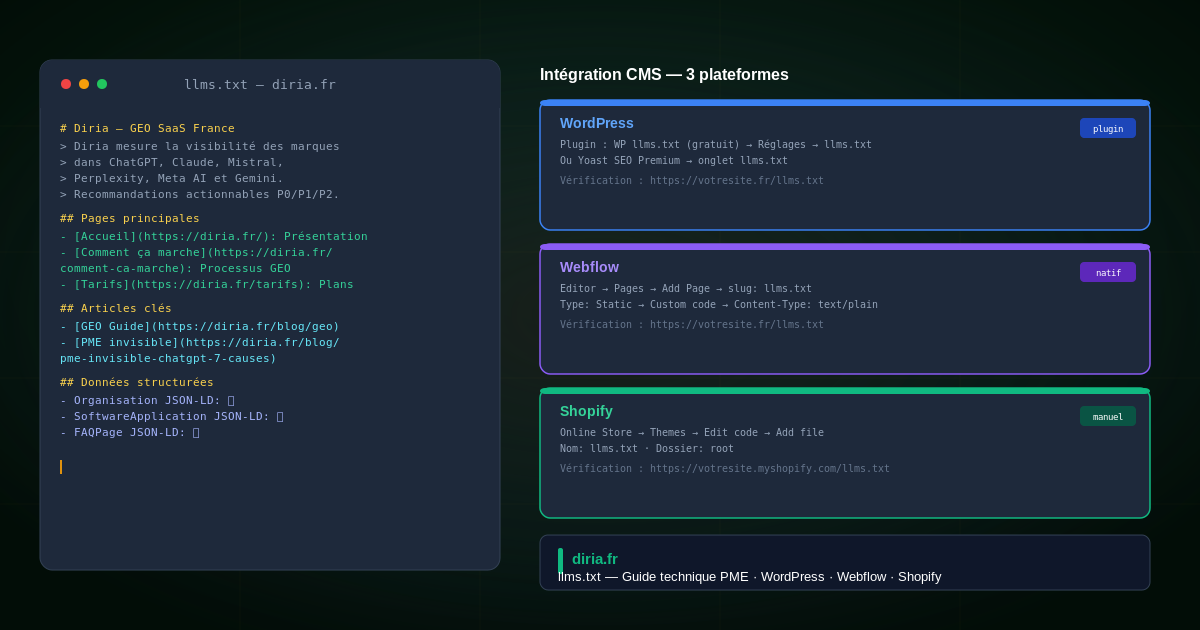
Task: Select the '## Données structurées' heading
Action: pyautogui.click(x=137, y=382)
